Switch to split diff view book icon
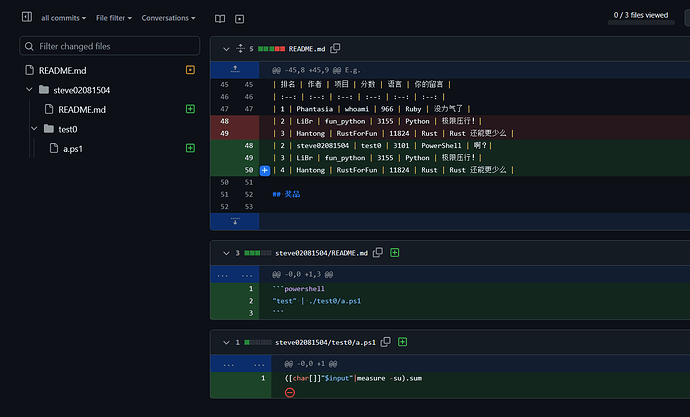The height and width of the screenshot is (417, 690). [x=220, y=19]
